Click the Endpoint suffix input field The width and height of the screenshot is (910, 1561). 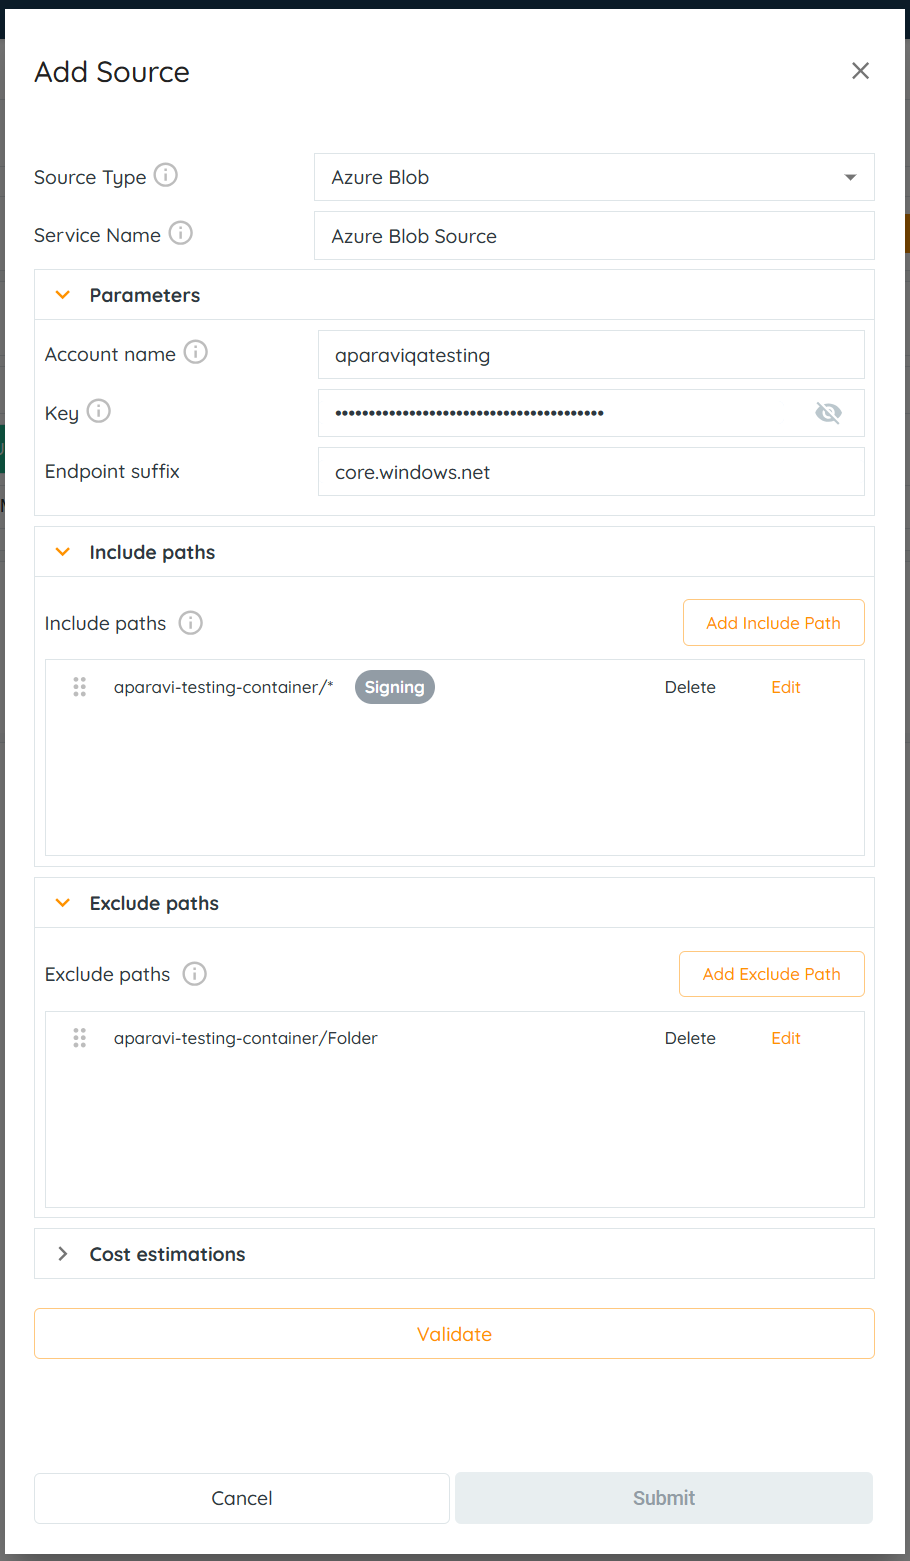tap(591, 472)
